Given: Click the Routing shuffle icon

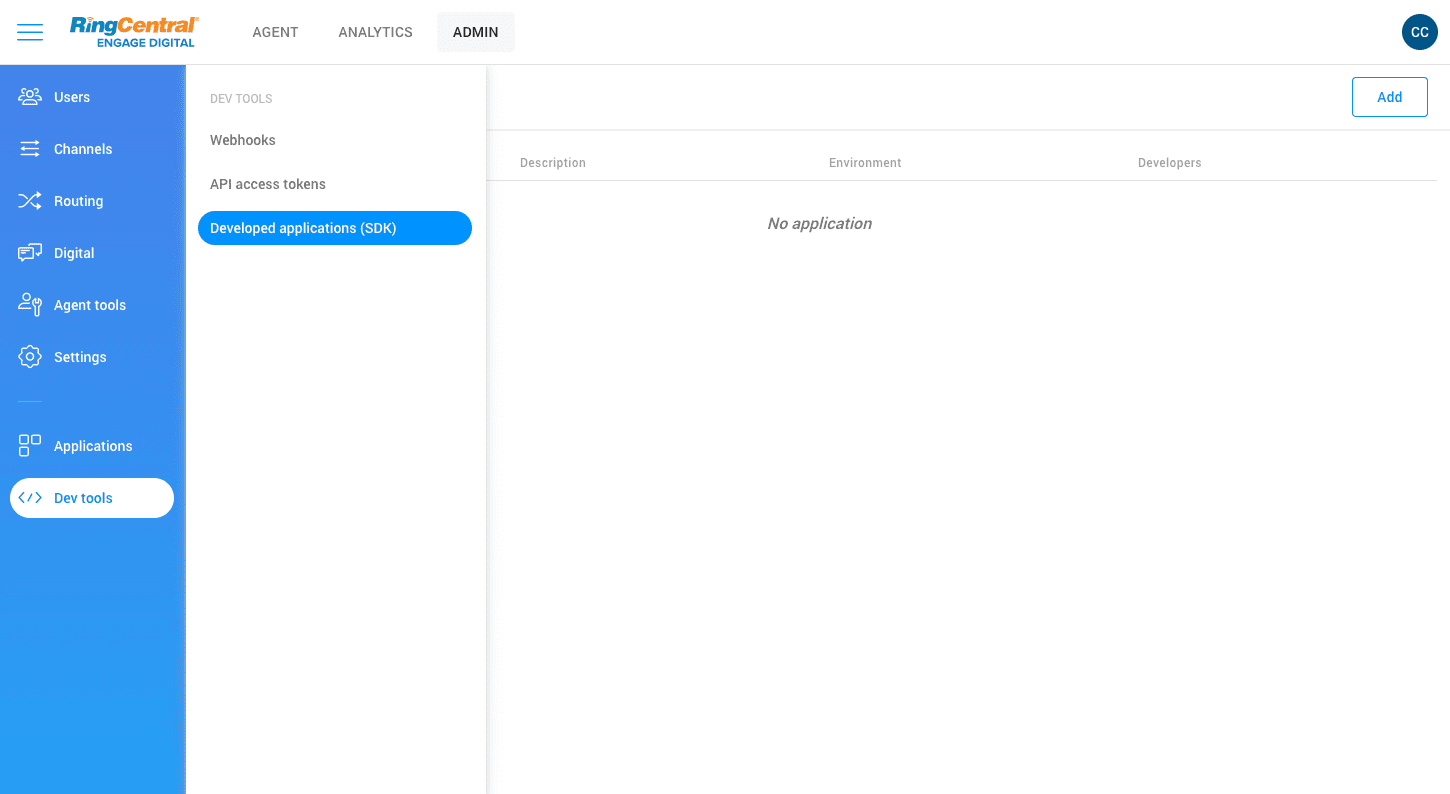Looking at the screenshot, I should coord(30,201).
